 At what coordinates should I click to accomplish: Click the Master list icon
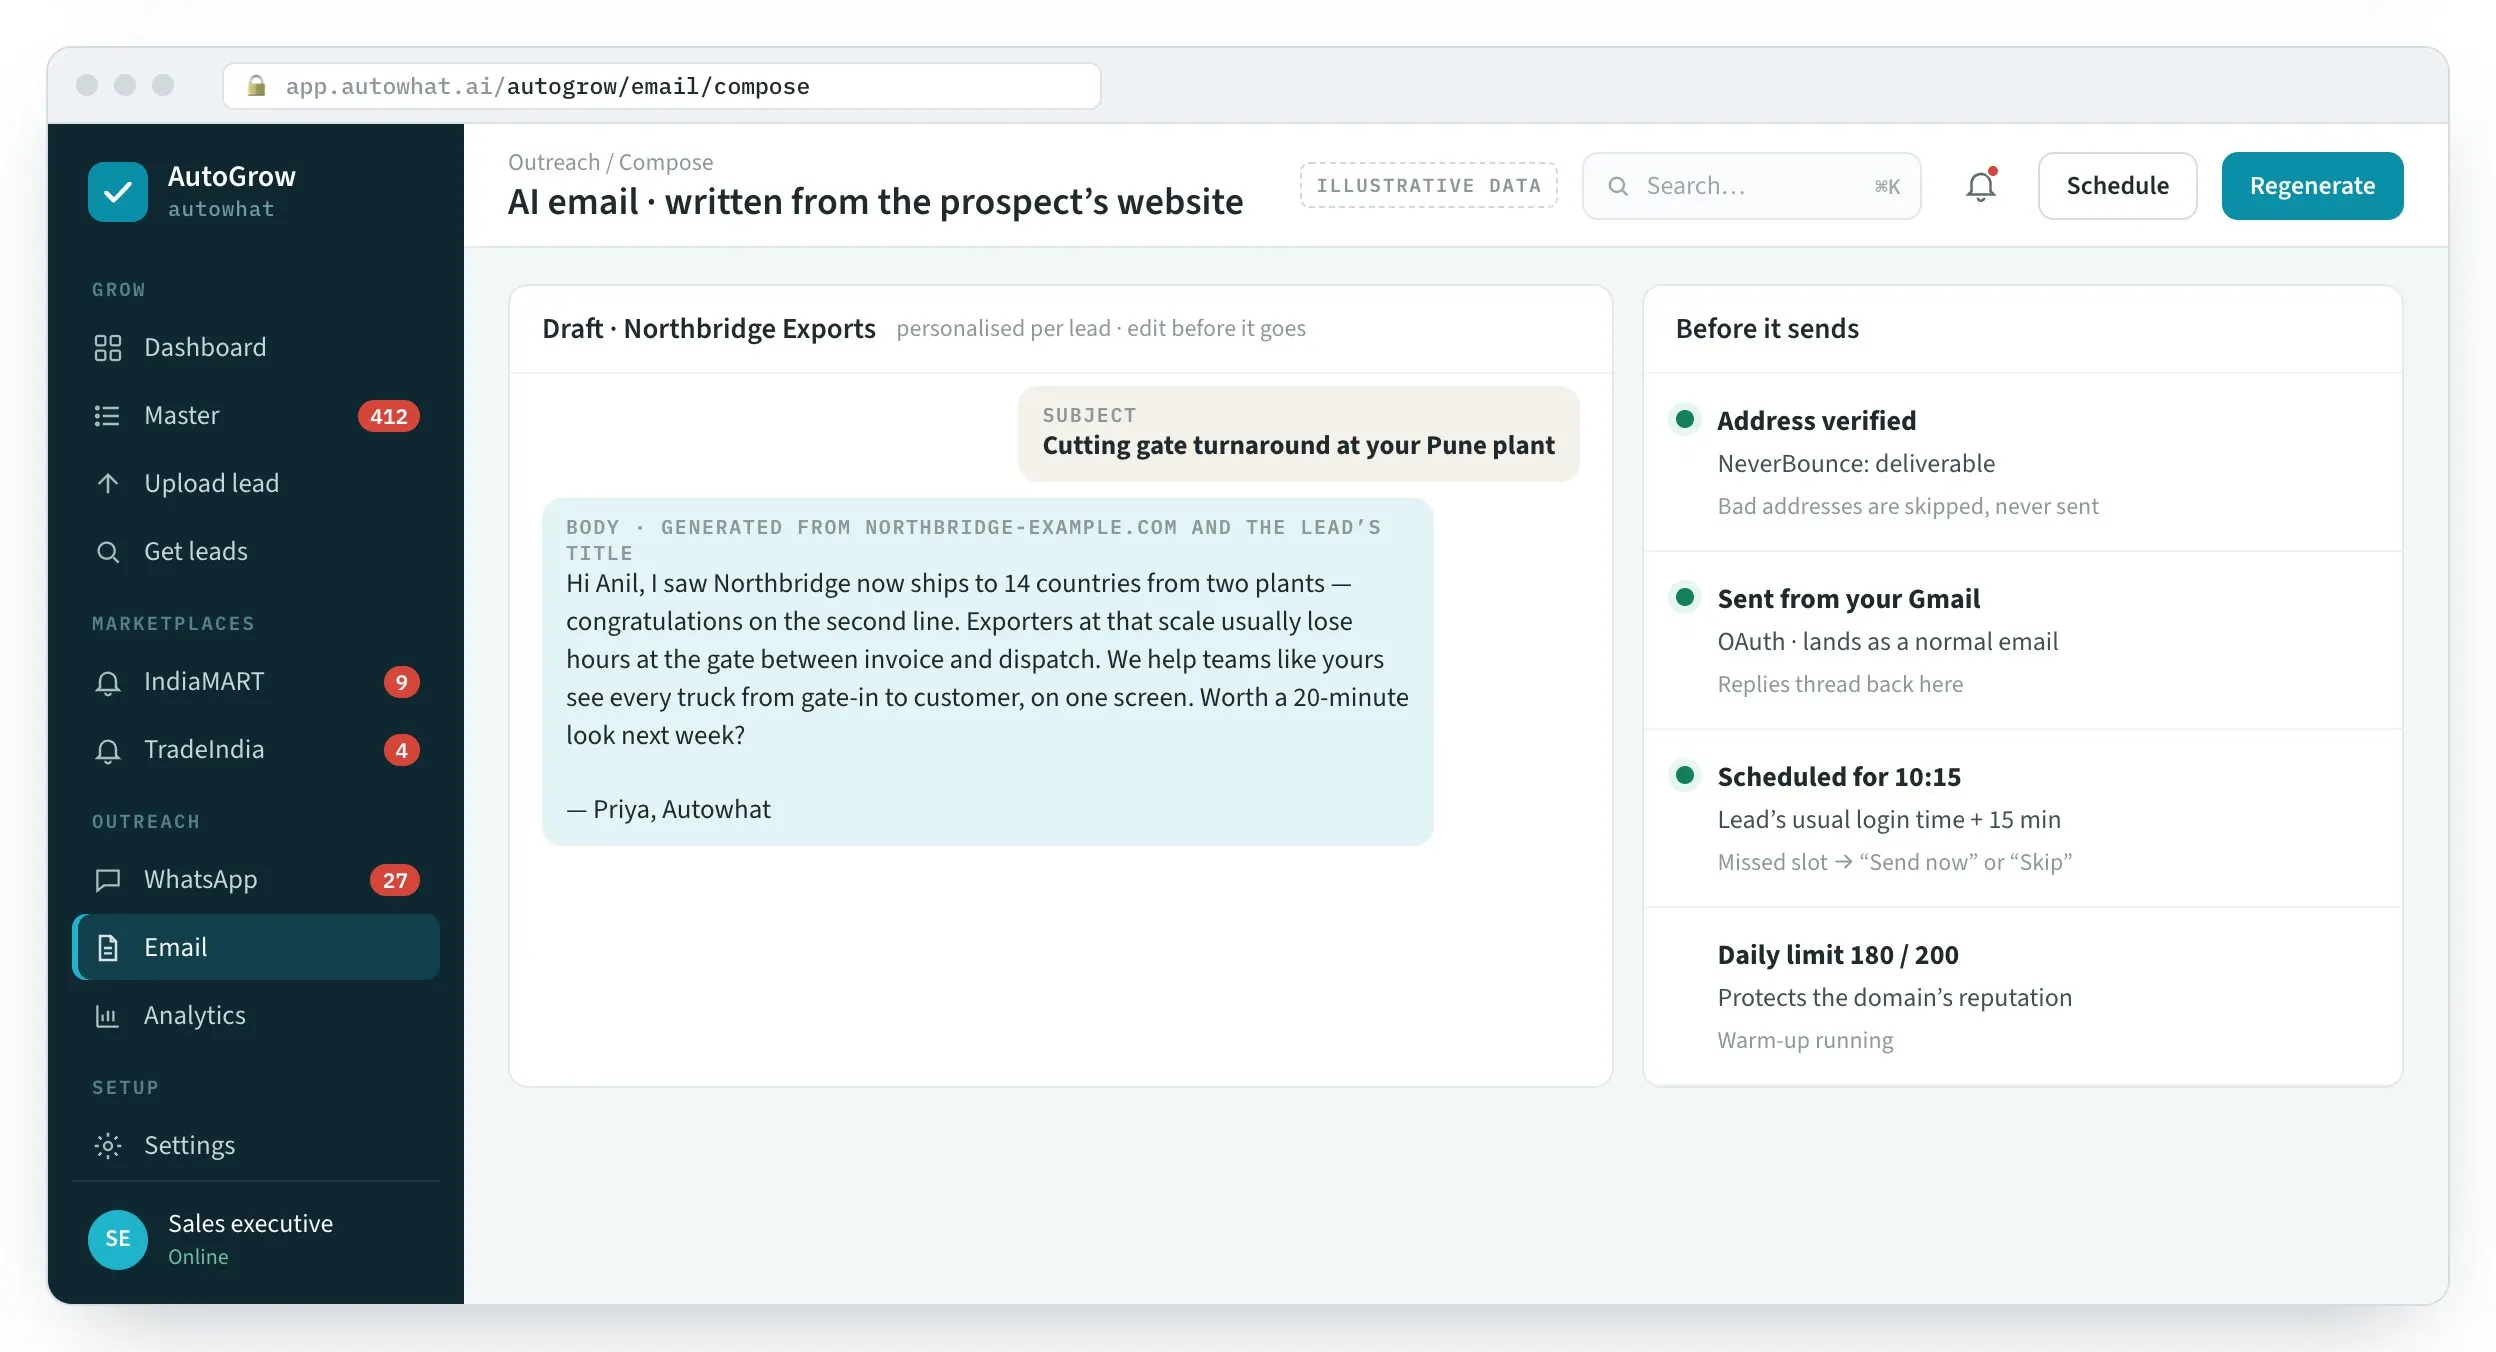coord(107,415)
